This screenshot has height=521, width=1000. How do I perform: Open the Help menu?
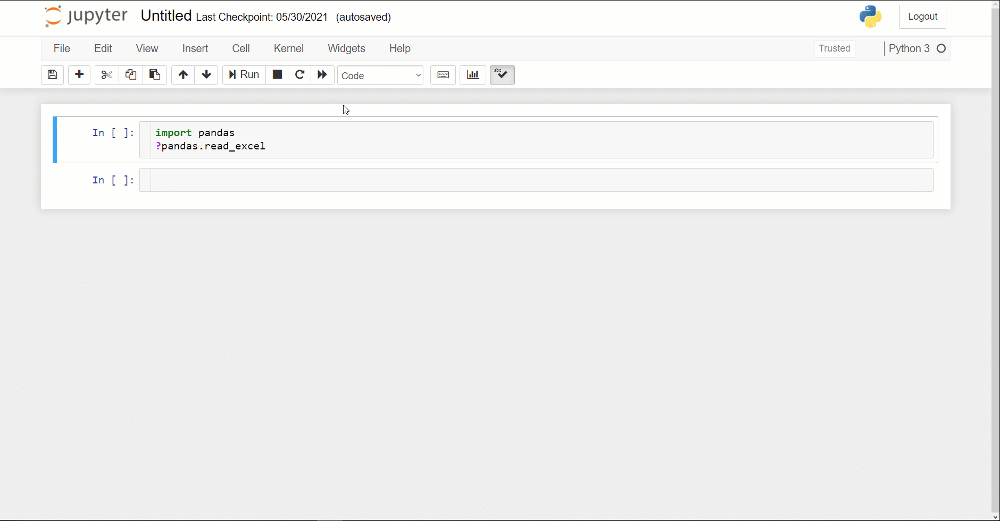[400, 48]
